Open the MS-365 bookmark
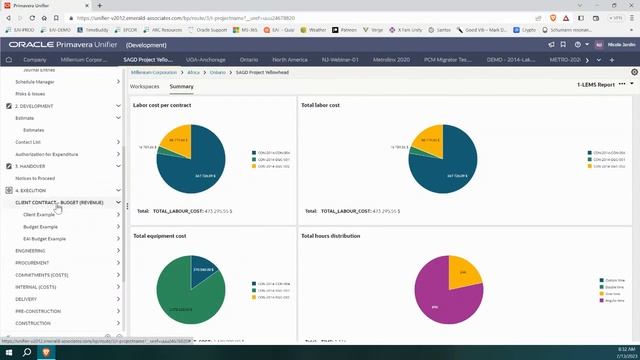 point(246,30)
